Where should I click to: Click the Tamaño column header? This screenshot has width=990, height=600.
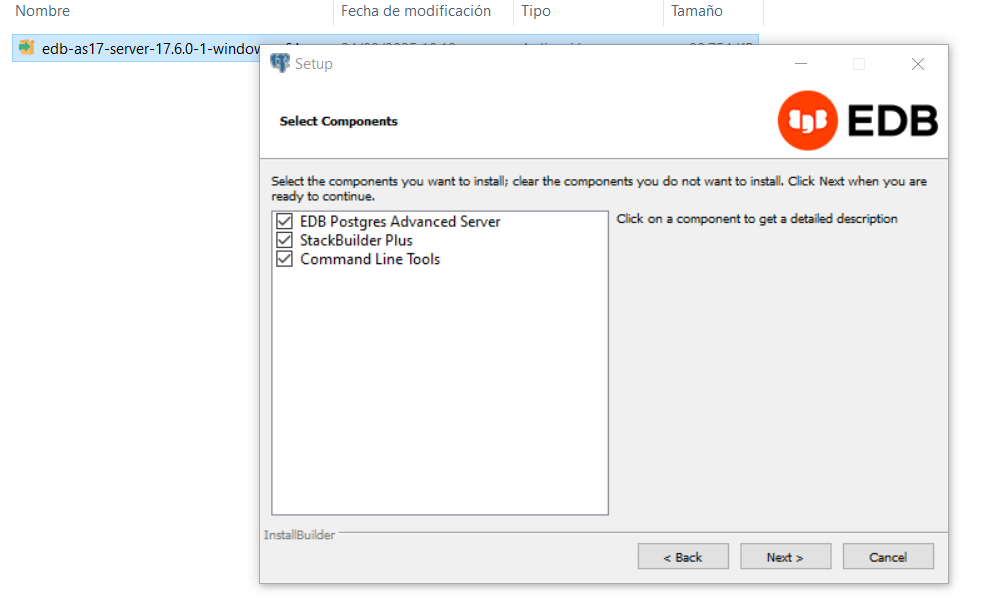697,11
